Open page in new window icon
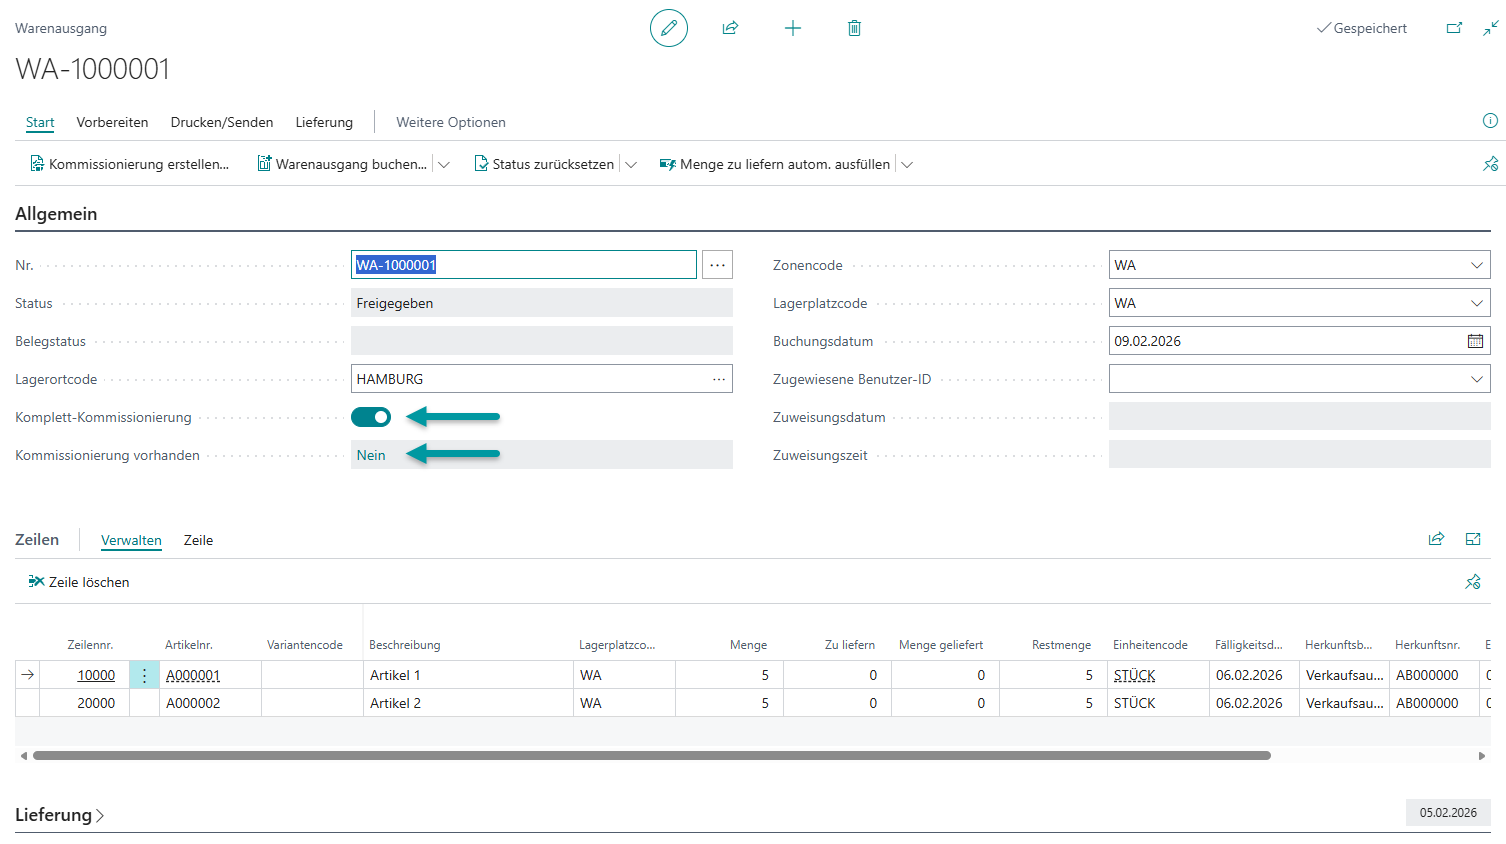 [x=1454, y=28]
